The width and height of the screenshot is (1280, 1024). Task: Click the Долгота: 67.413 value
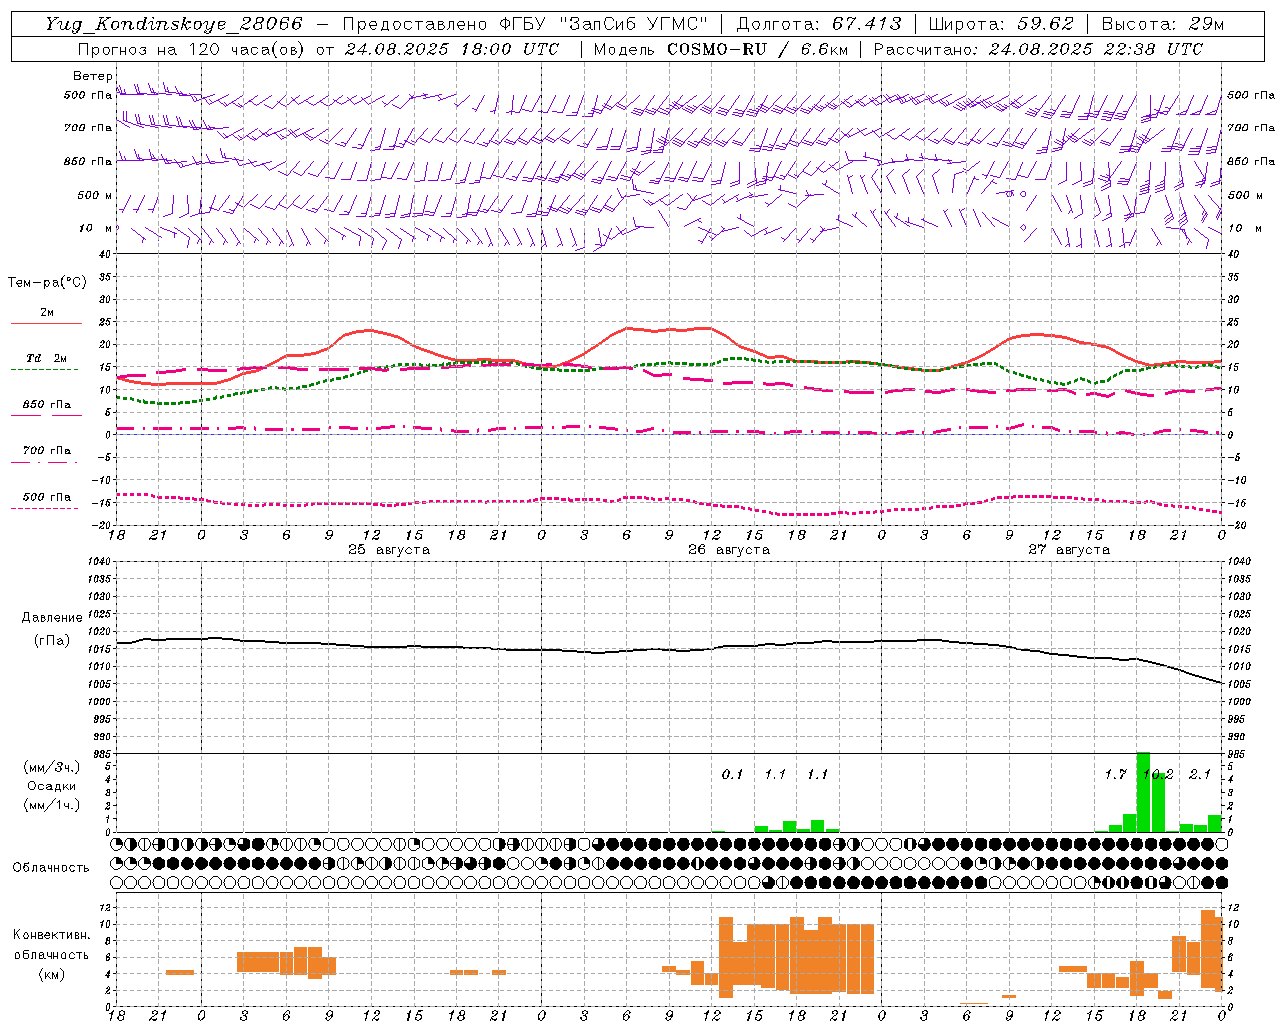click(818, 24)
